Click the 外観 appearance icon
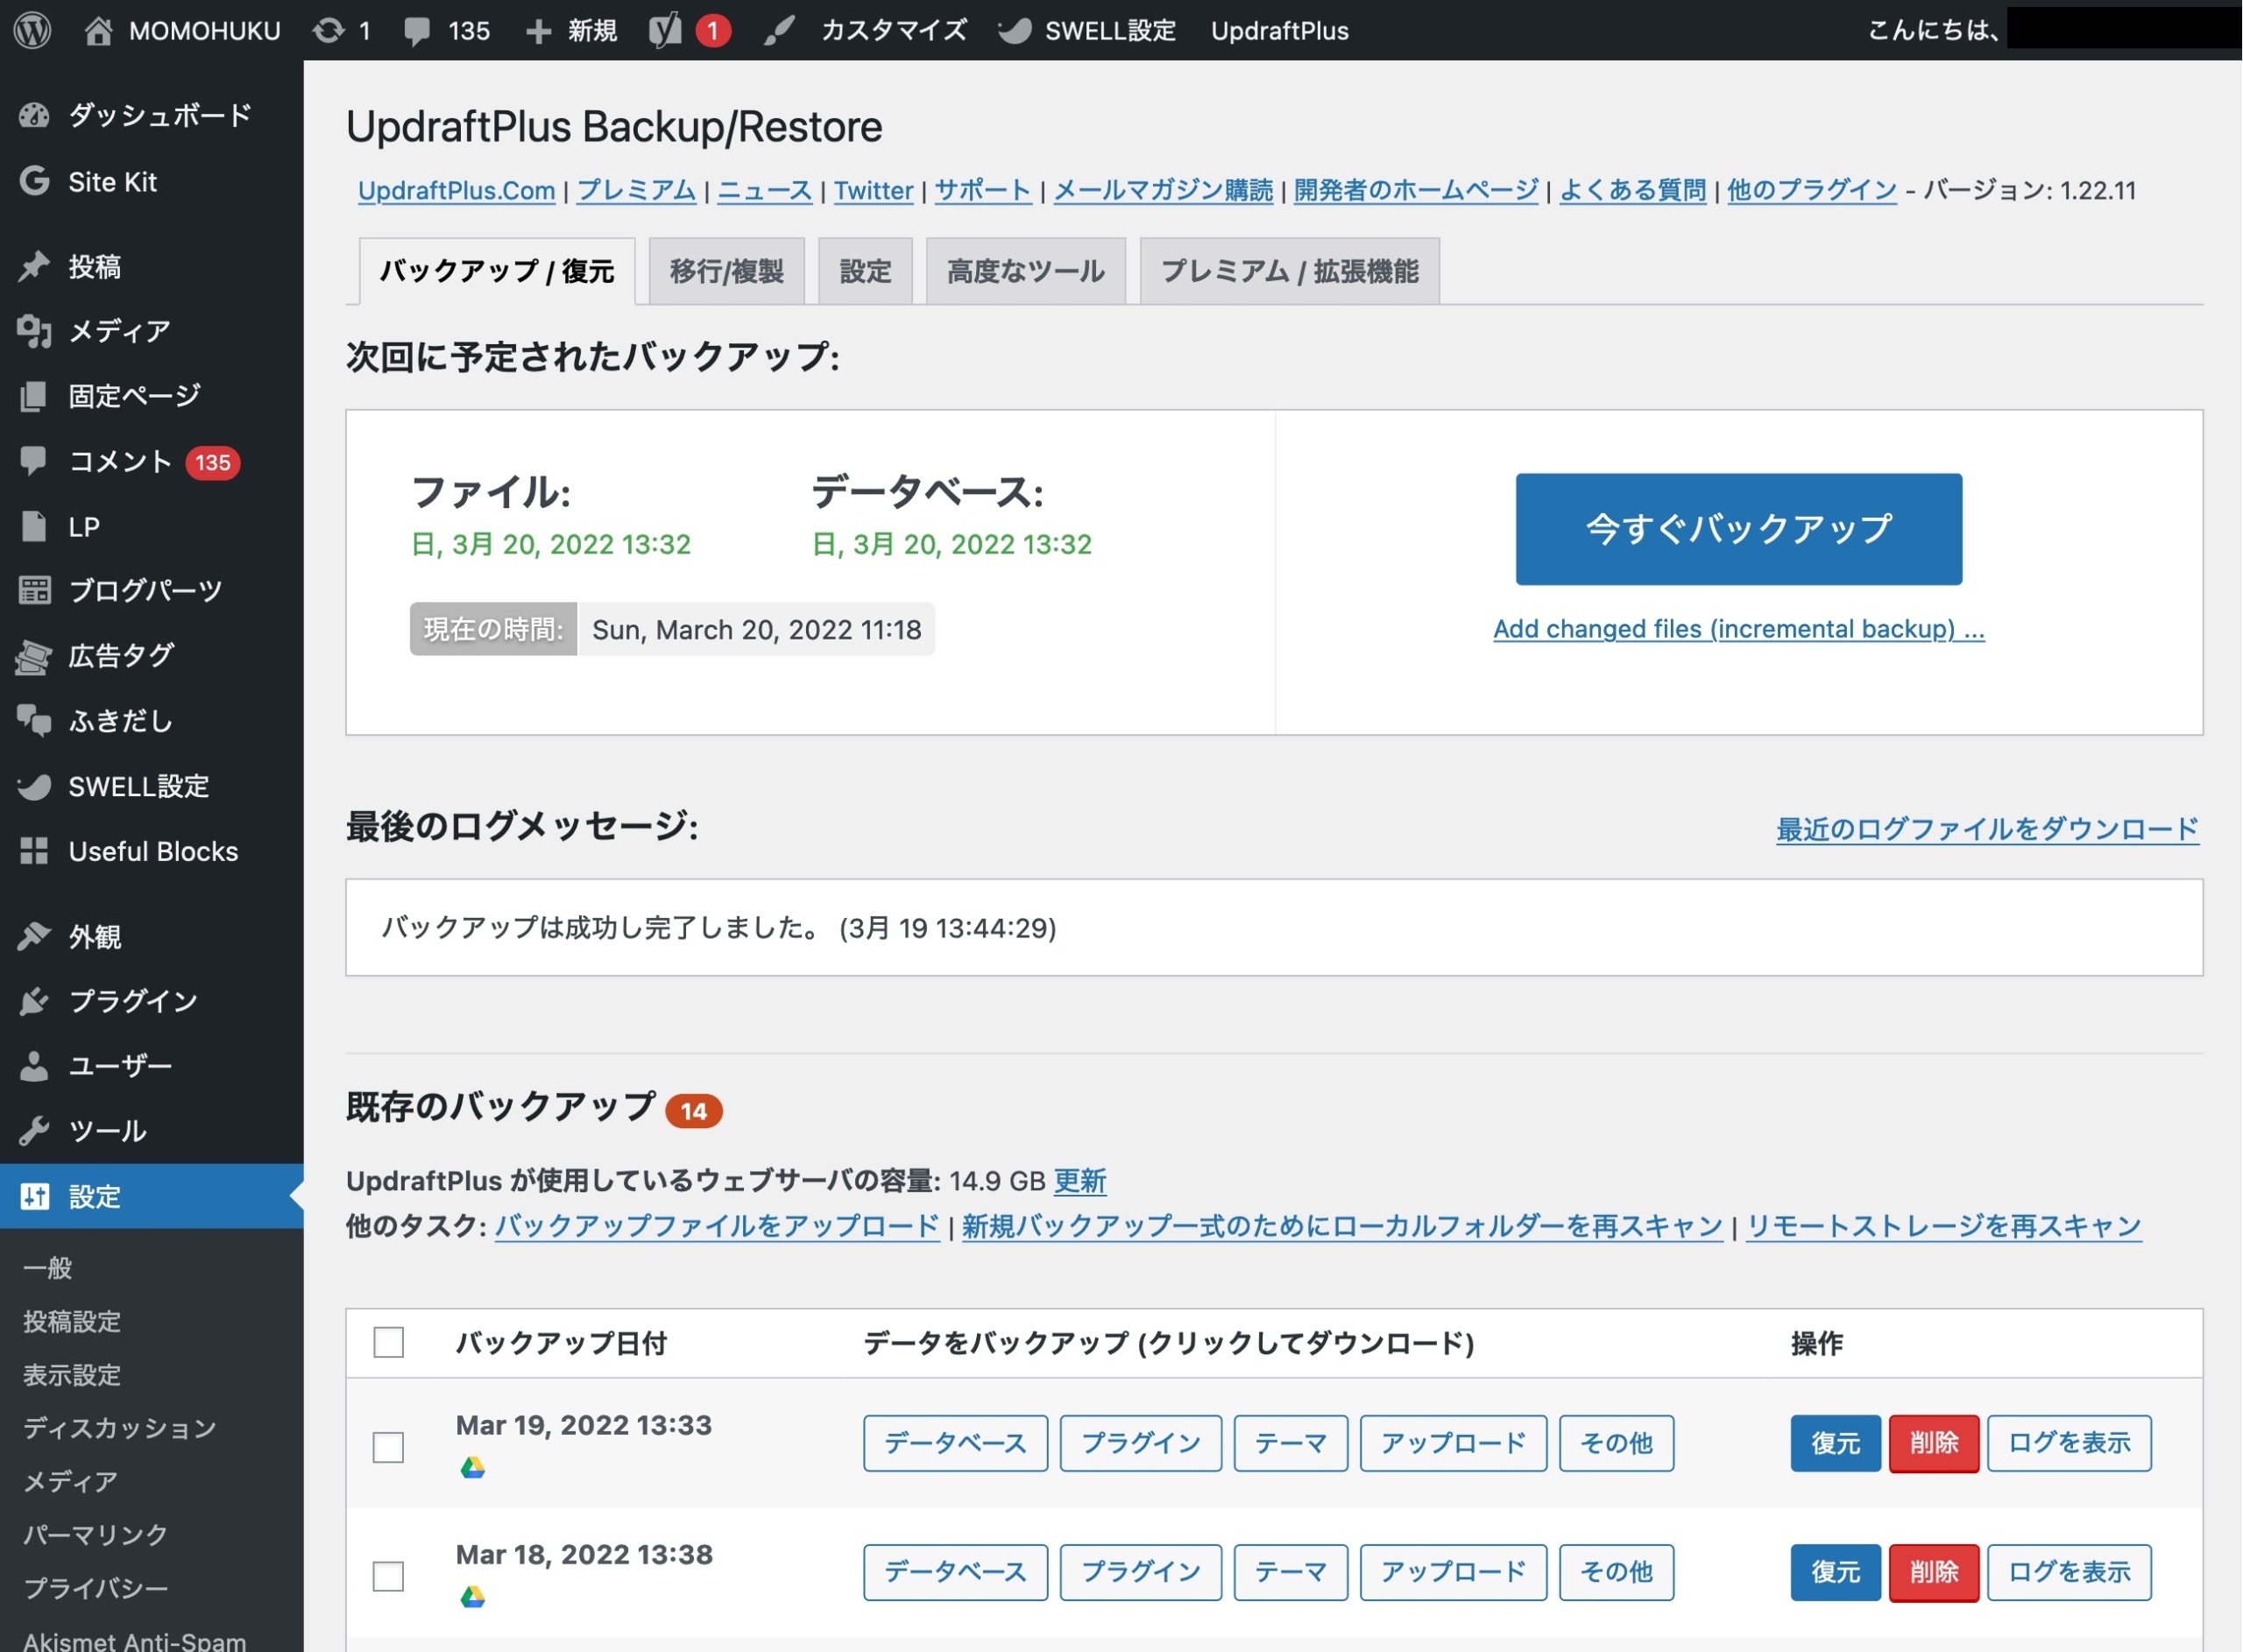This screenshot has height=1652, width=2243. [34, 936]
